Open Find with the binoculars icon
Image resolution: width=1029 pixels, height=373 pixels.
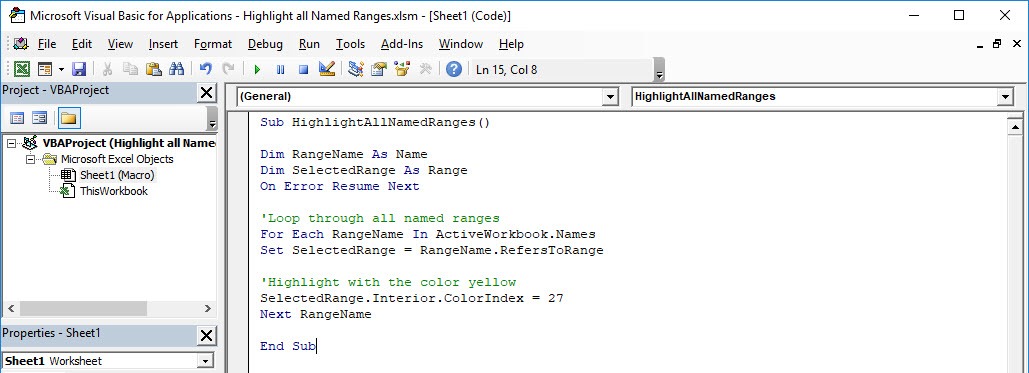(177, 69)
